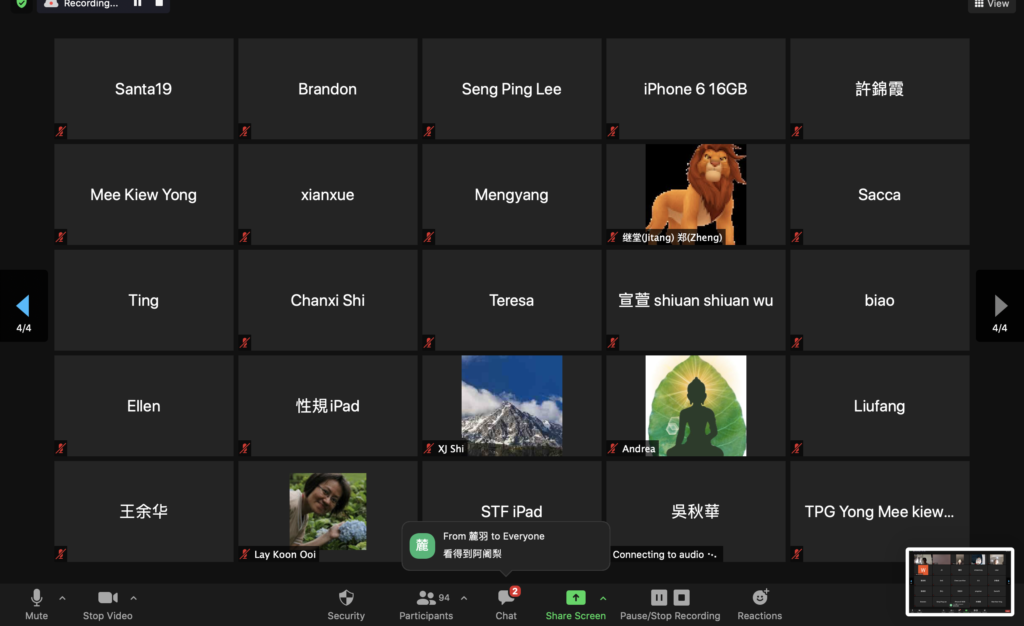Viewport: 1024px width, 626px height.
Task: Click the stop recording icon in bottom toolbar
Action: [681, 597]
